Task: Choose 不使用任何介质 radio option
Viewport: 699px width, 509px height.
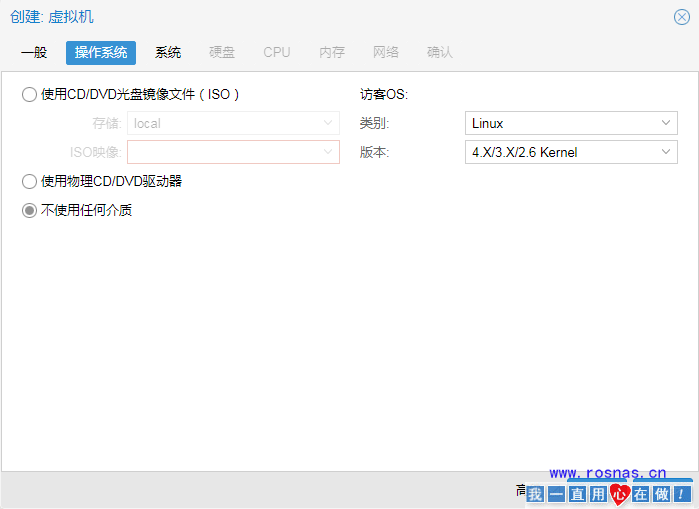Action: pyautogui.click(x=29, y=210)
